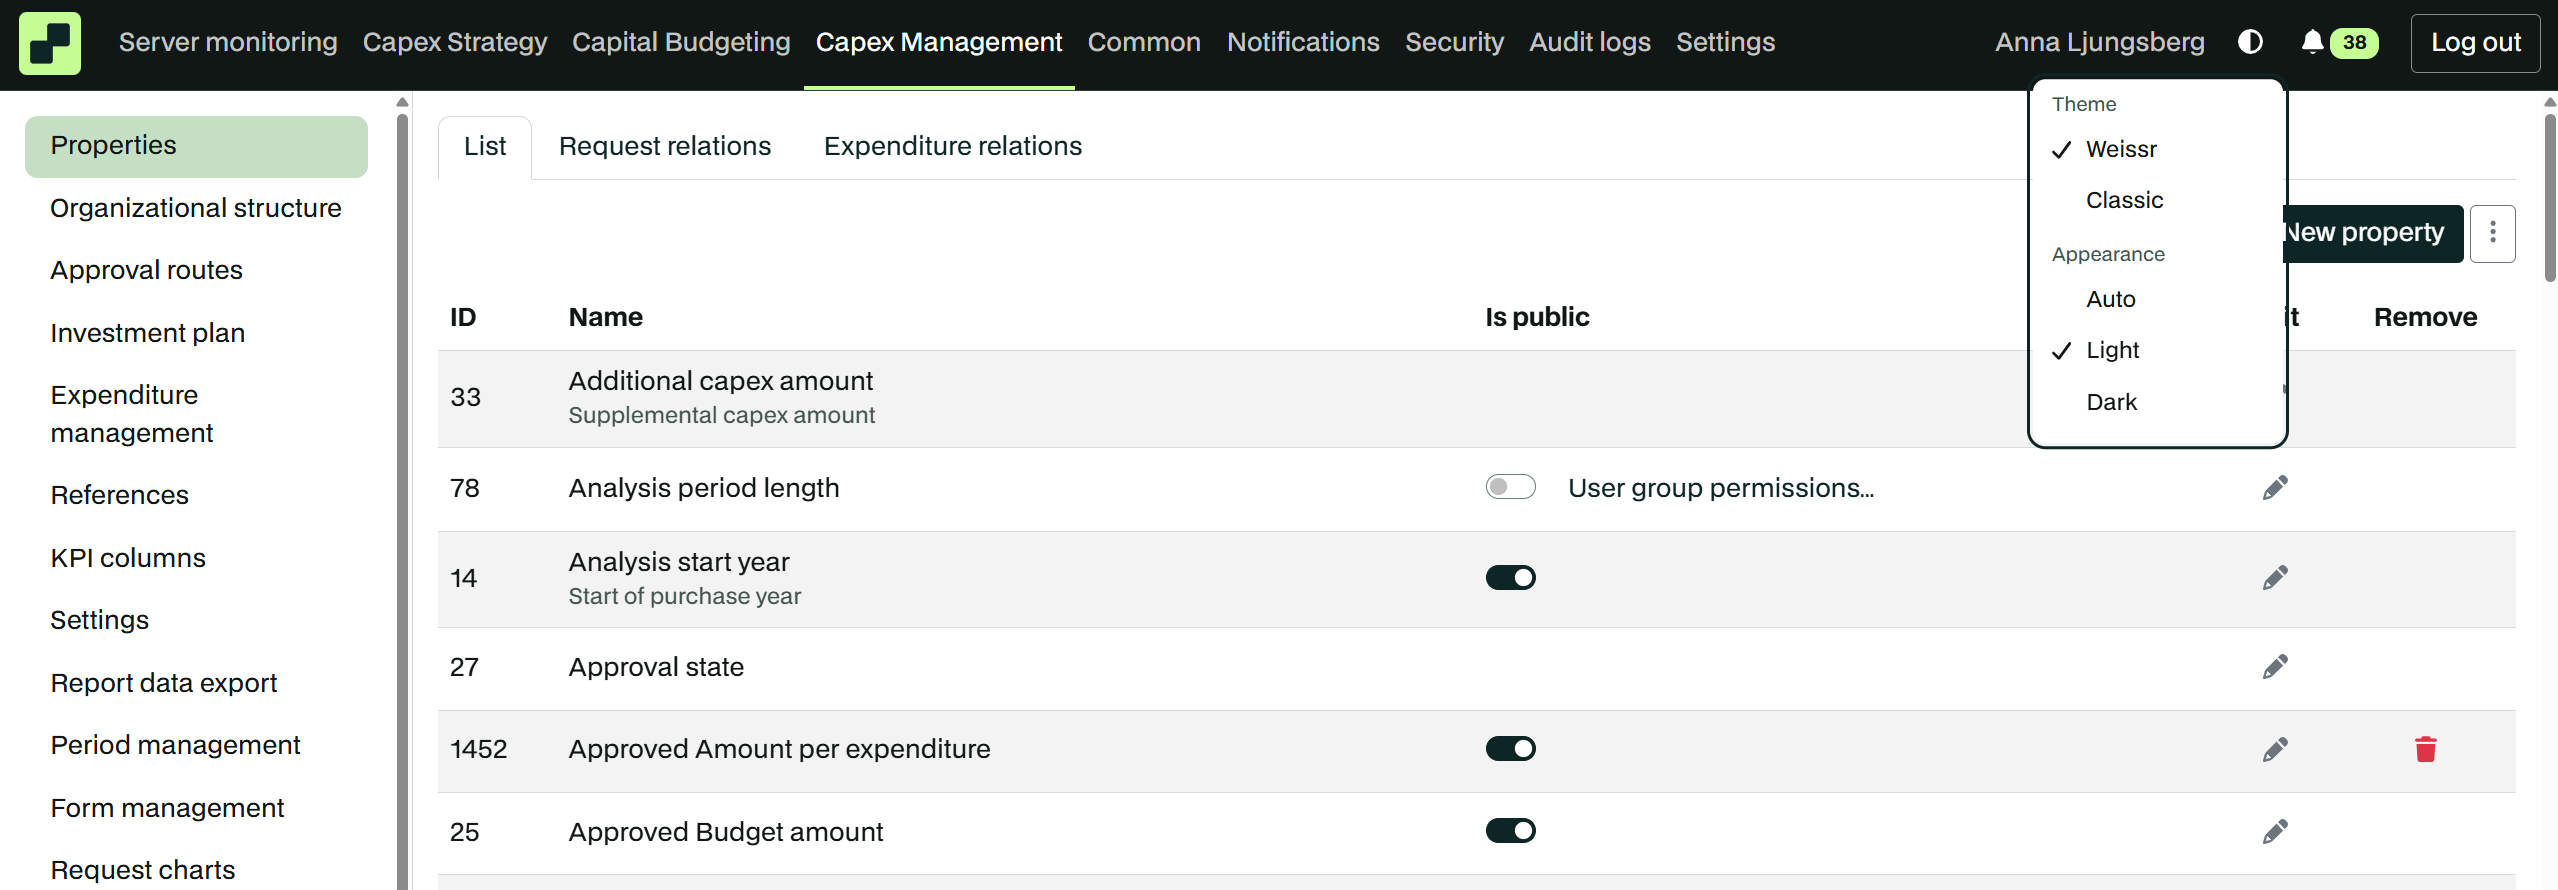Open Organizational structure in sidebar
Screen dimensions: 2558x890
click(196, 208)
